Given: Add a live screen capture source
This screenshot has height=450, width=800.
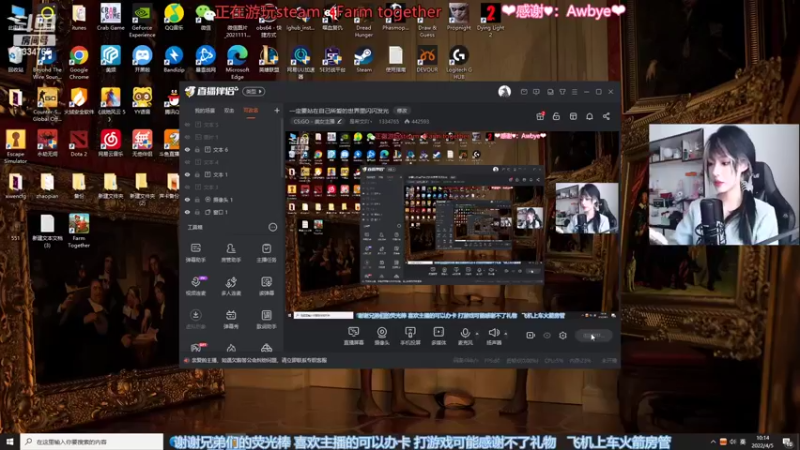Looking at the screenshot, I should pyautogui.click(x=353, y=336).
